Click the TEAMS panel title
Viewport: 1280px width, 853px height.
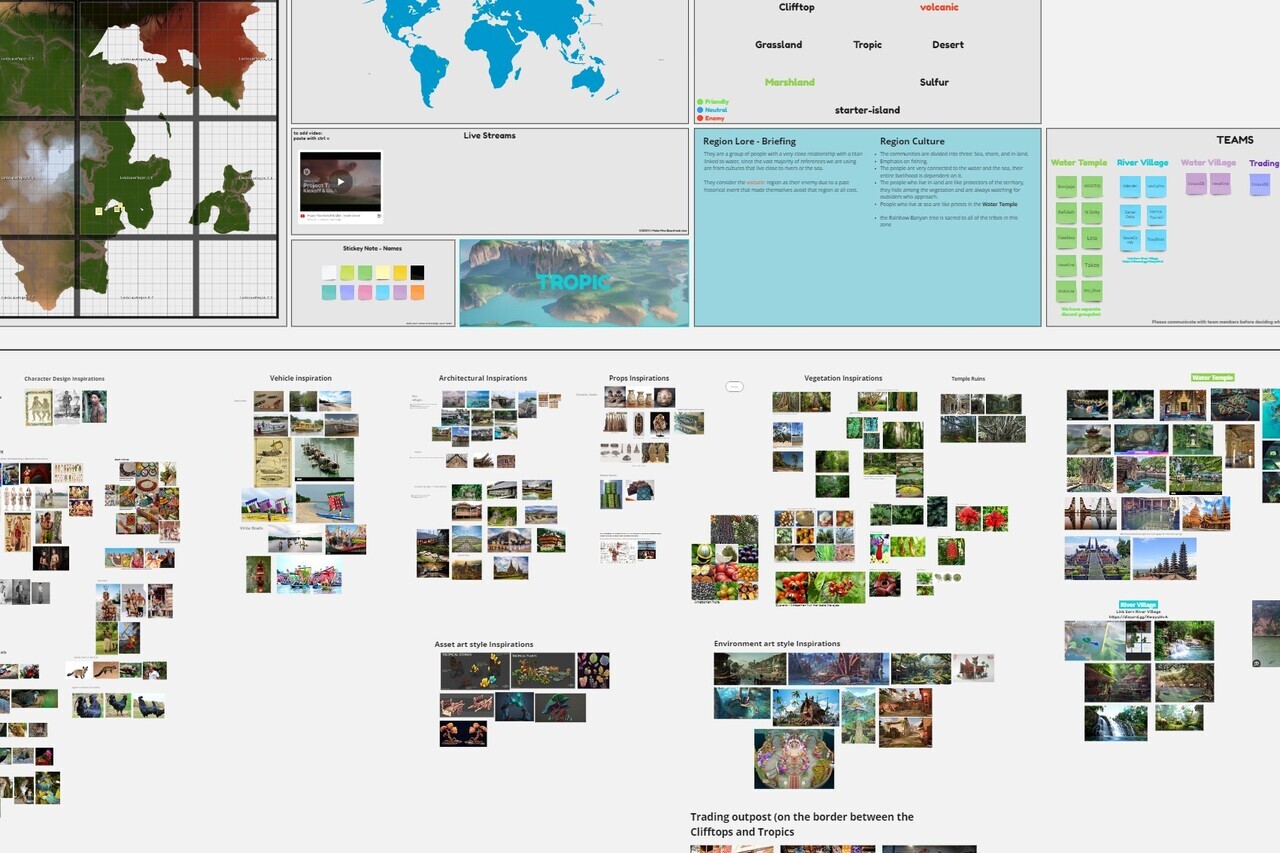pyautogui.click(x=1236, y=139)
